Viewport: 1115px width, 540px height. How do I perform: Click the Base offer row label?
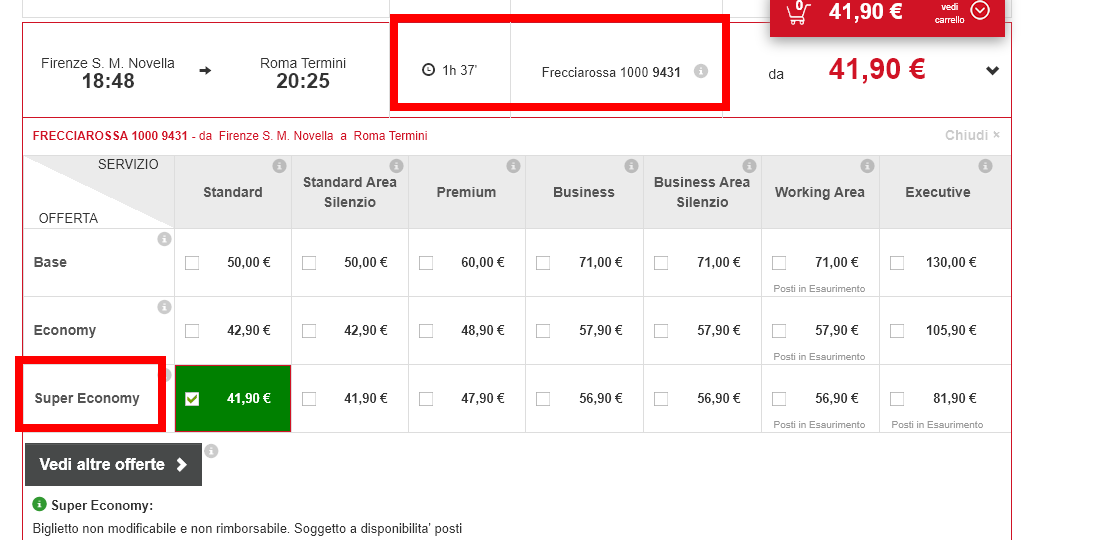point(50,262)
